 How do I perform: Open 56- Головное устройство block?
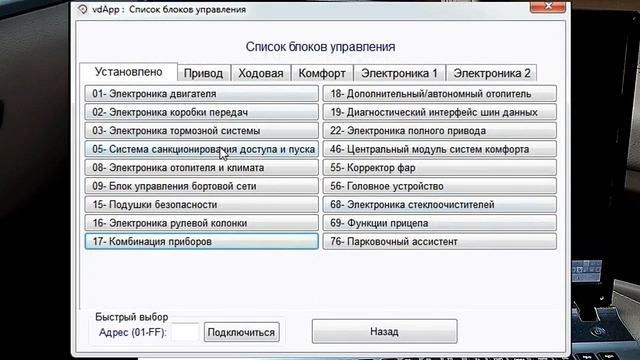440,186
